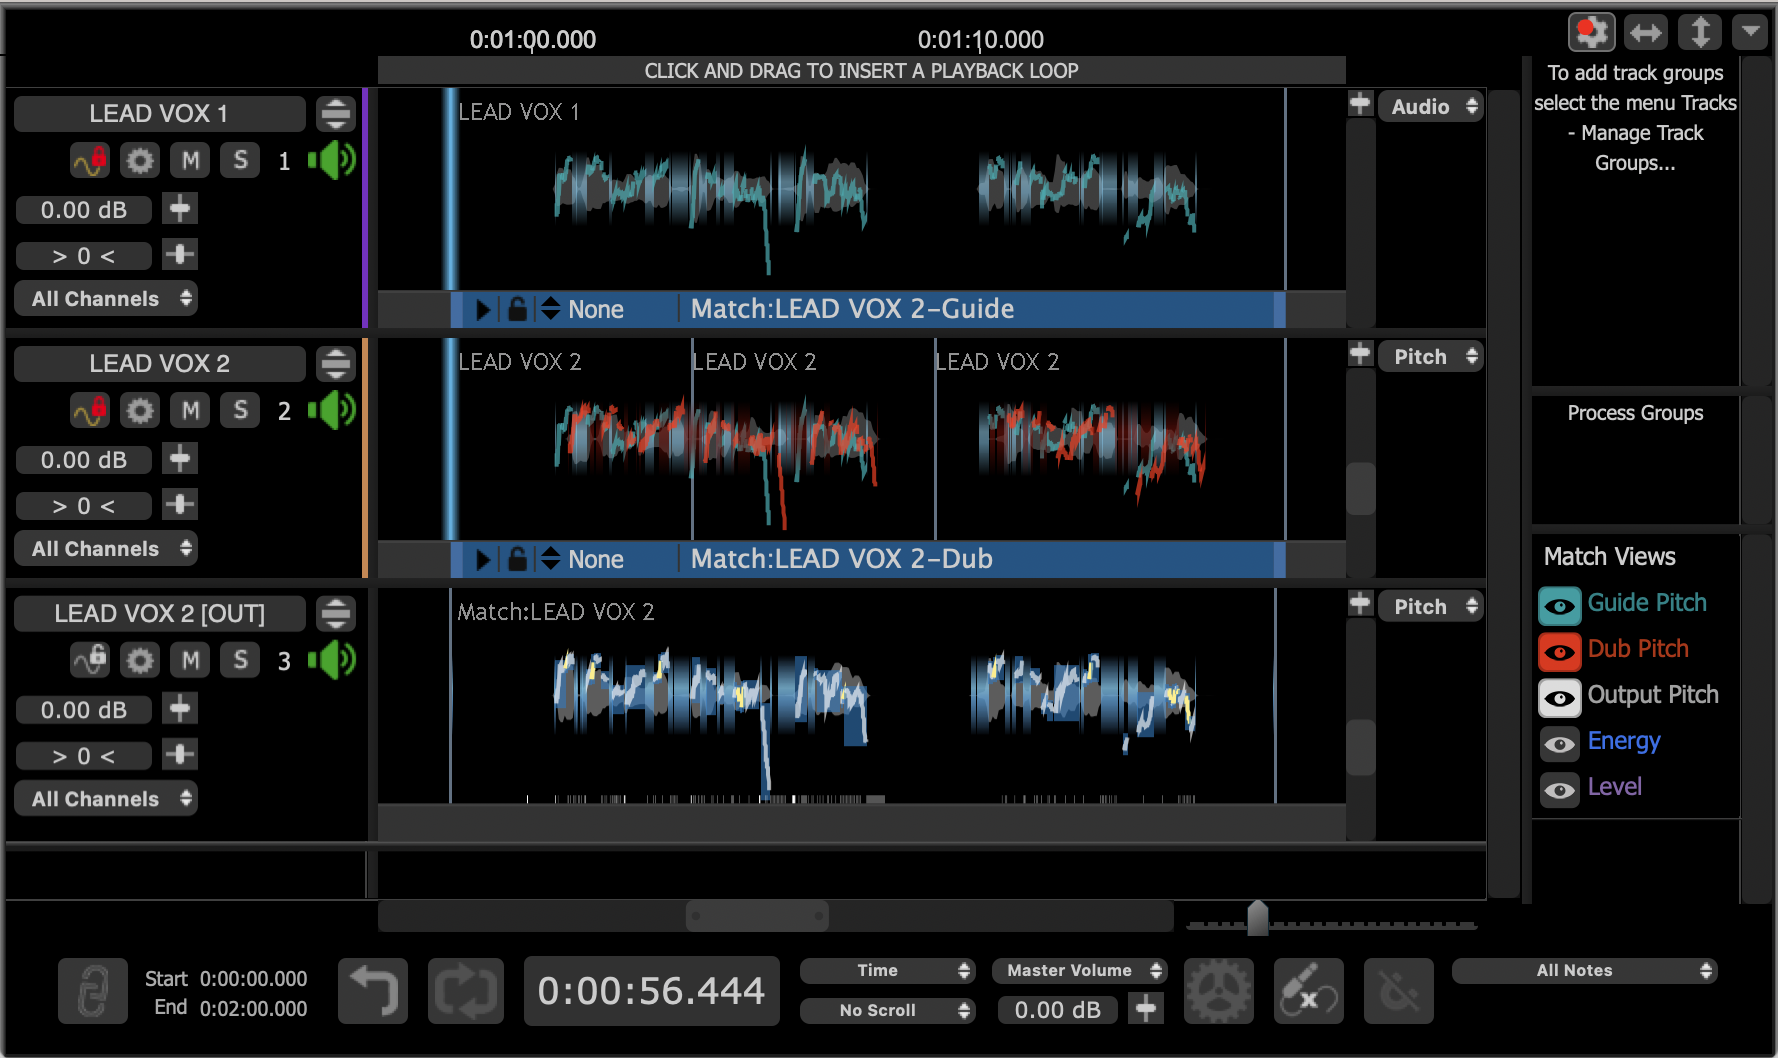Mute the LEAD VOX 1 track
The height and width of the screenshot is (1058, 1778).
[x=190, y=161]
